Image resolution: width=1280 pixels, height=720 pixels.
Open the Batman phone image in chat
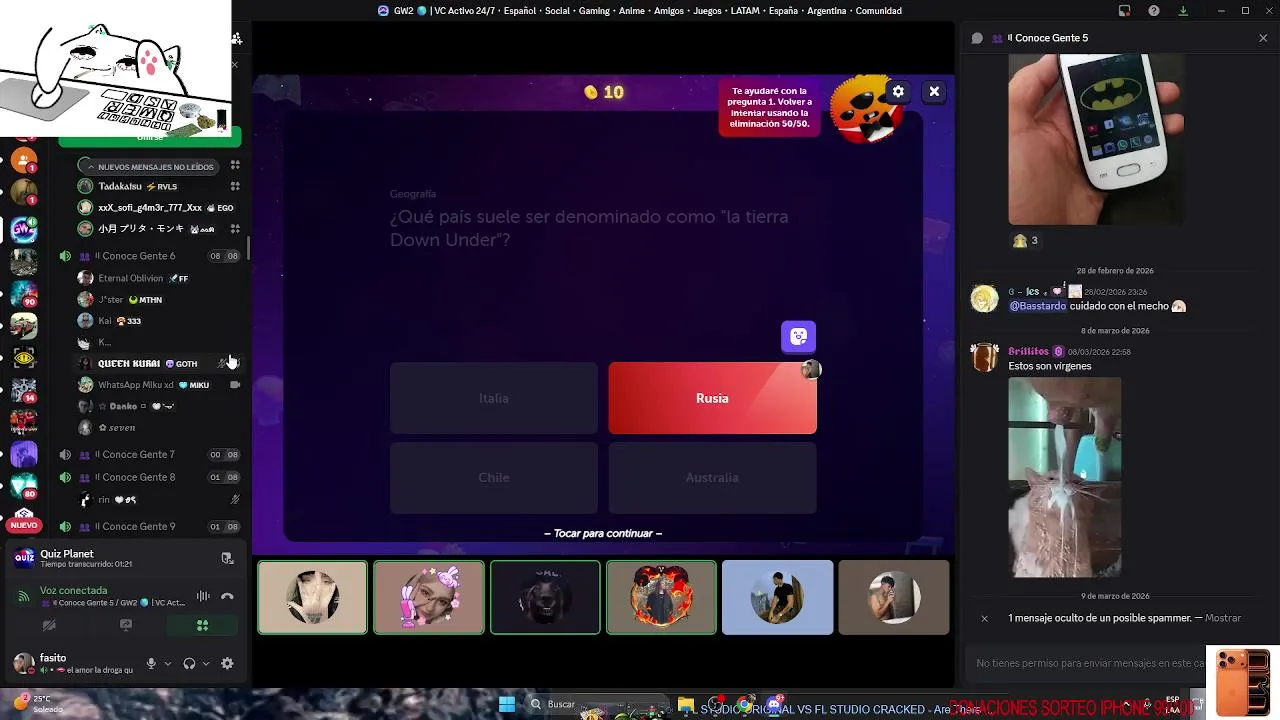pyautogui.click(x=1096, y=139)
